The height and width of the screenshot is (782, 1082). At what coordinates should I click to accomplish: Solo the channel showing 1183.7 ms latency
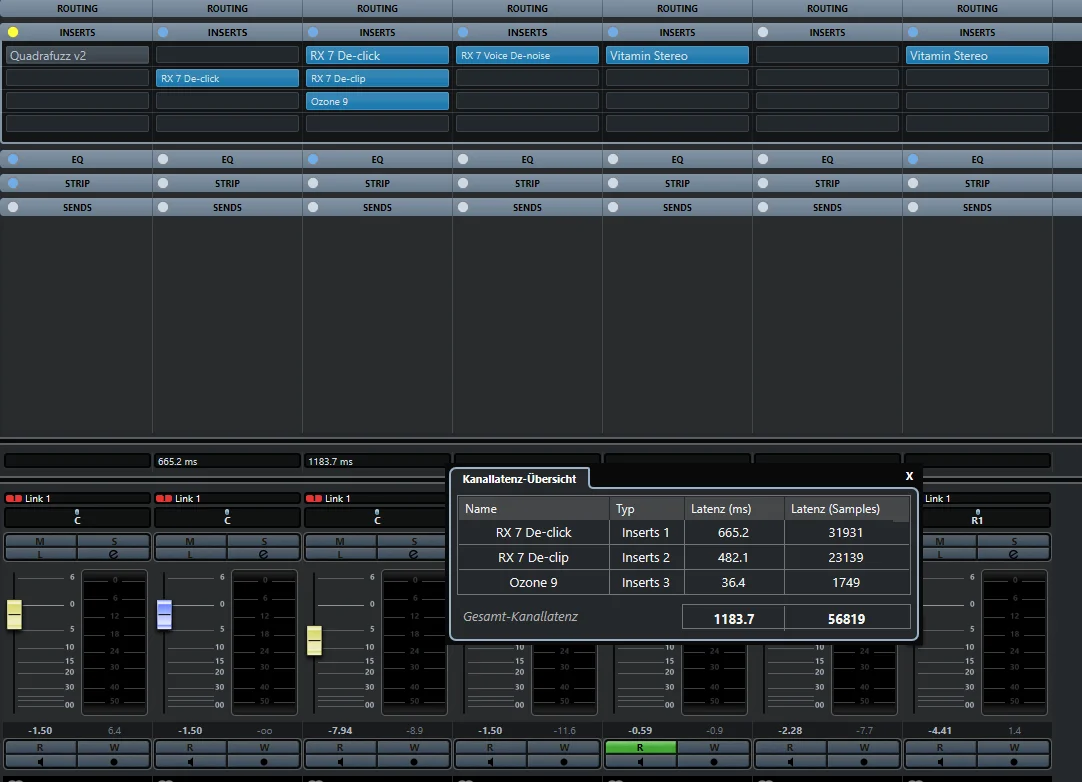[x=414, y=541]
